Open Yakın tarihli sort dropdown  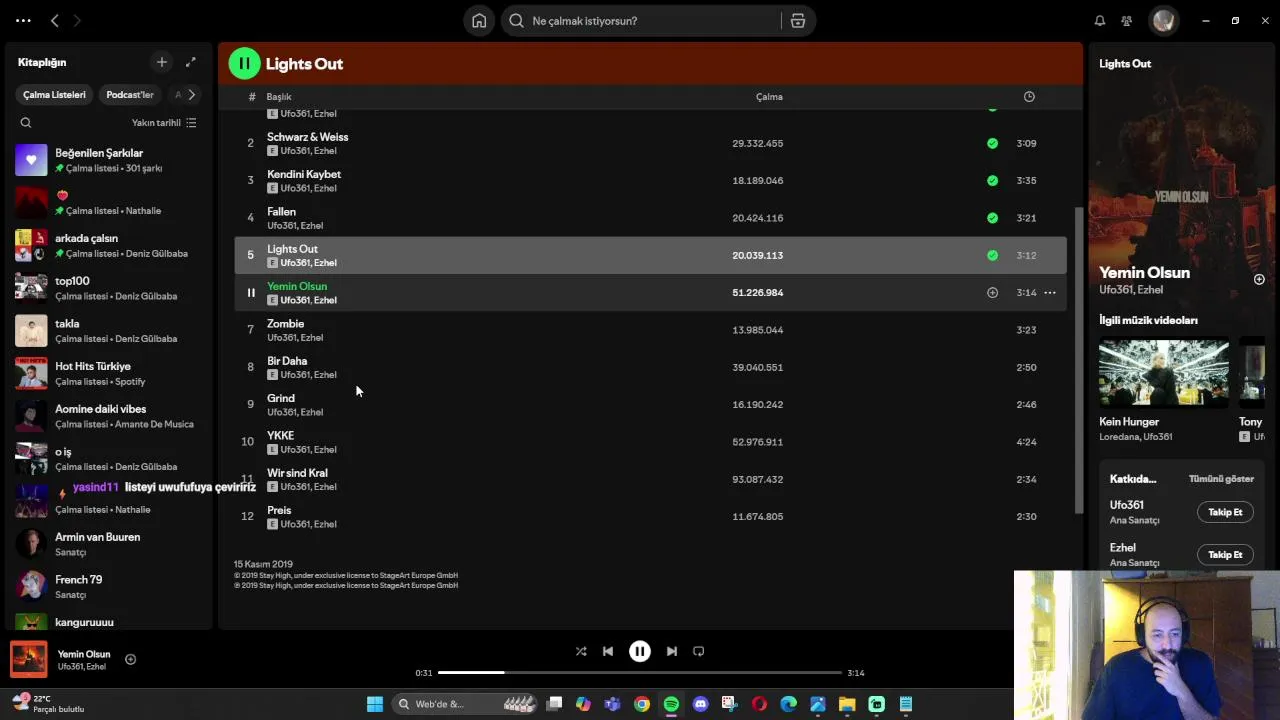[x=164, y=123]
